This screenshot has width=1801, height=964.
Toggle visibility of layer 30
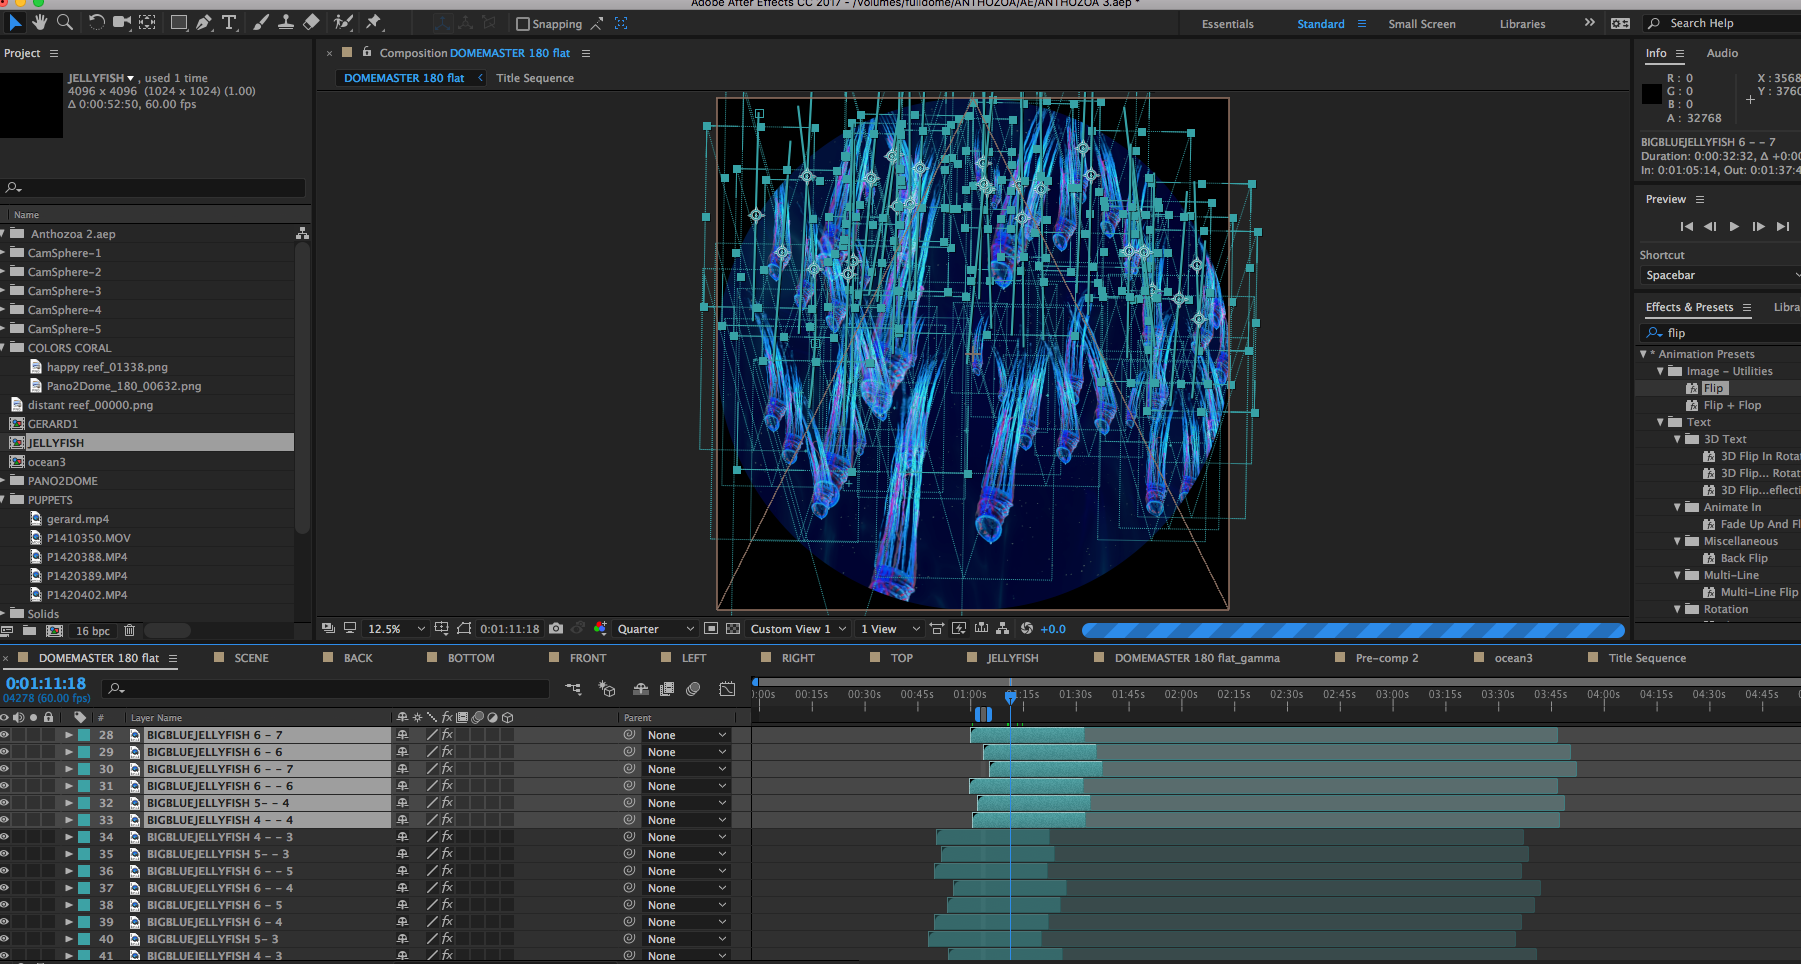click(5, 769)
